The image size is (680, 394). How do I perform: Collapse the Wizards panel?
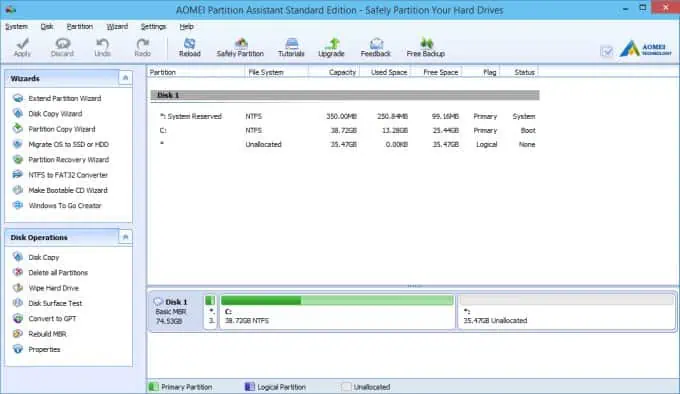[125, 78]
